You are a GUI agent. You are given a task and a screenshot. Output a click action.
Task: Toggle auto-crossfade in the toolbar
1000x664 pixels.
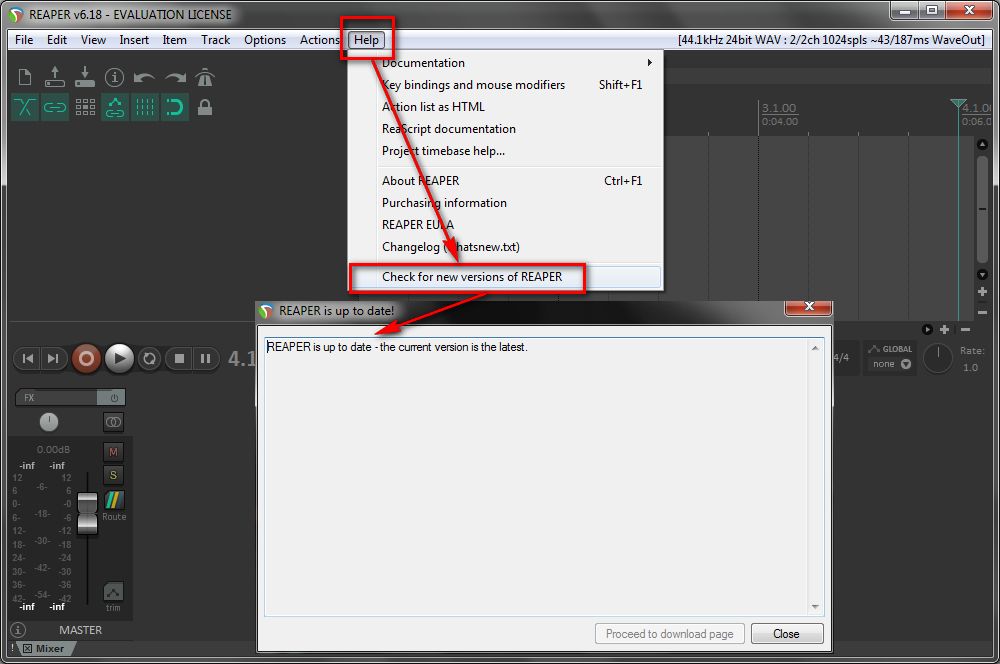(x=25, y=107)
